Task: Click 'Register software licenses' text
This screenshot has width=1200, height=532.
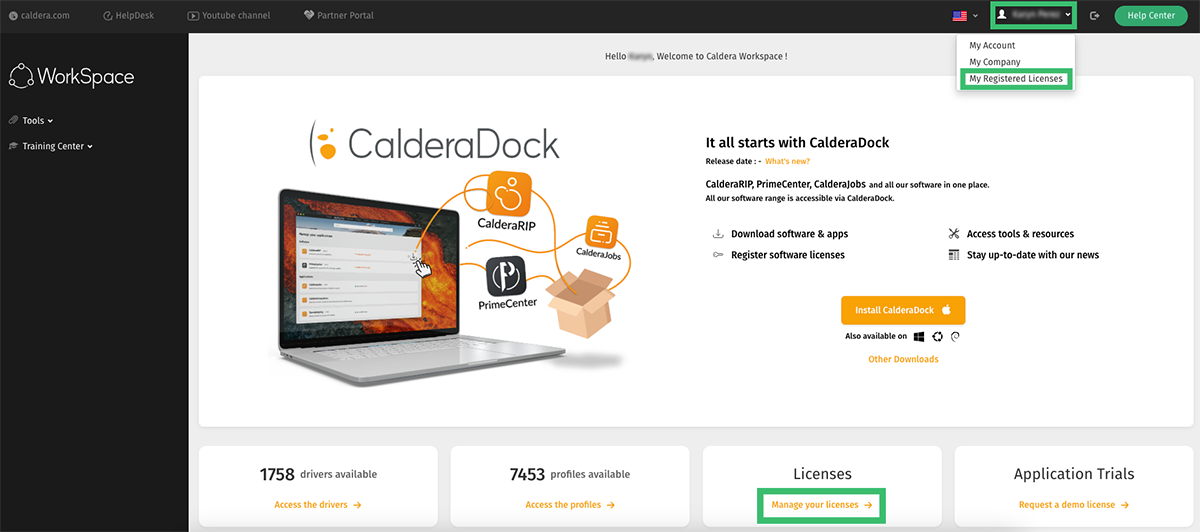Action: click(788, 255)
